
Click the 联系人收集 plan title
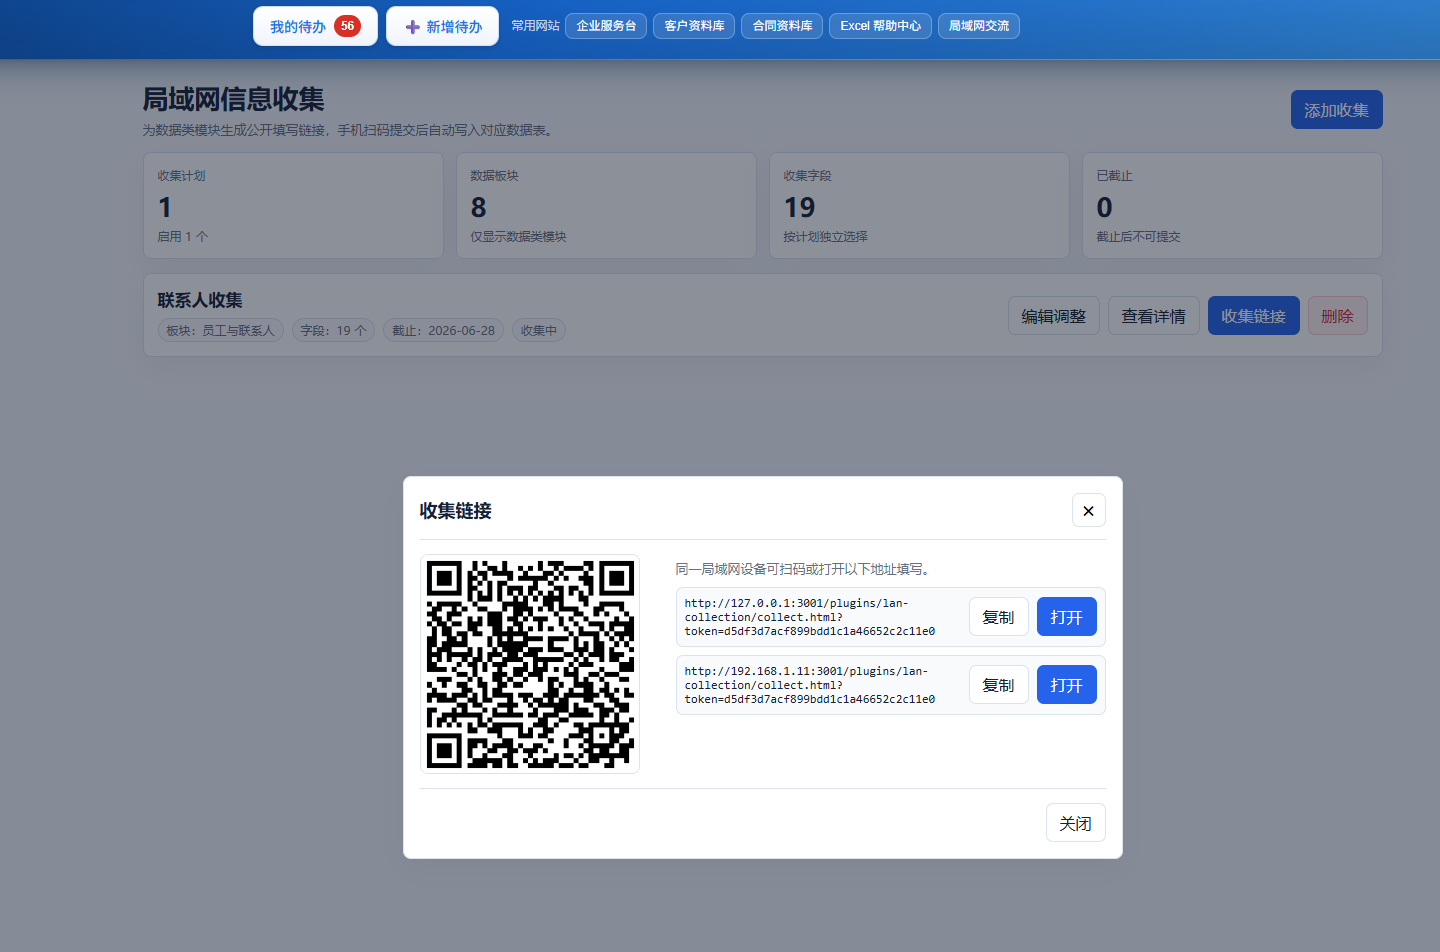click(200, 300)
